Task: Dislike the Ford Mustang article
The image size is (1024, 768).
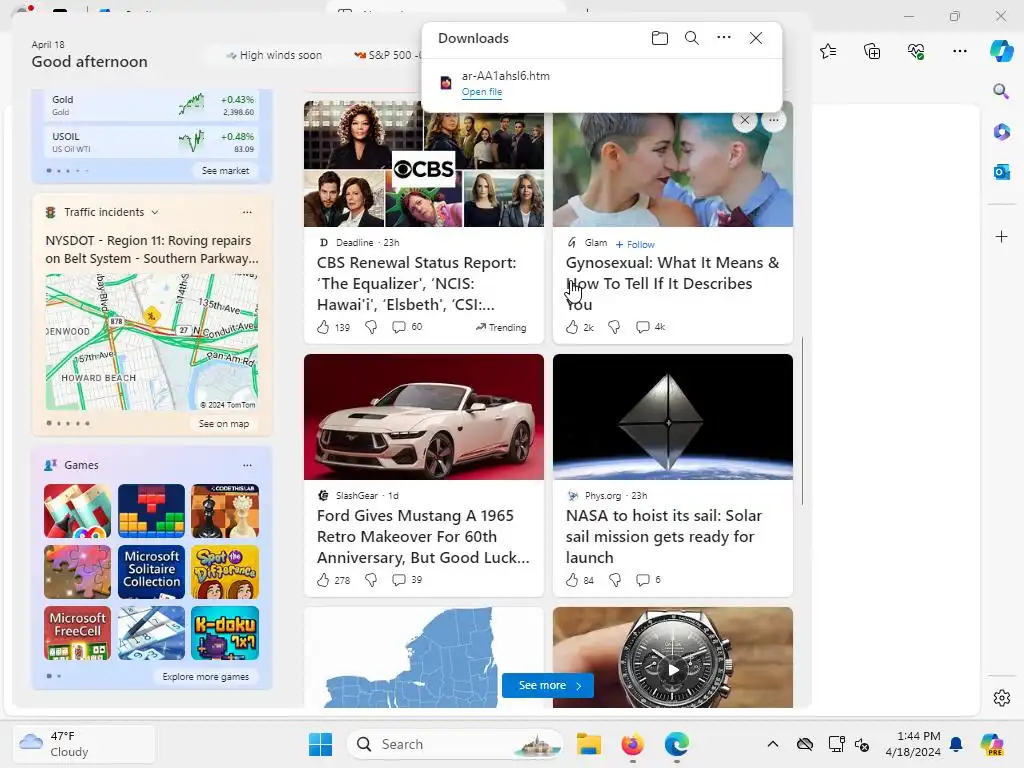Action: [371, 580]
